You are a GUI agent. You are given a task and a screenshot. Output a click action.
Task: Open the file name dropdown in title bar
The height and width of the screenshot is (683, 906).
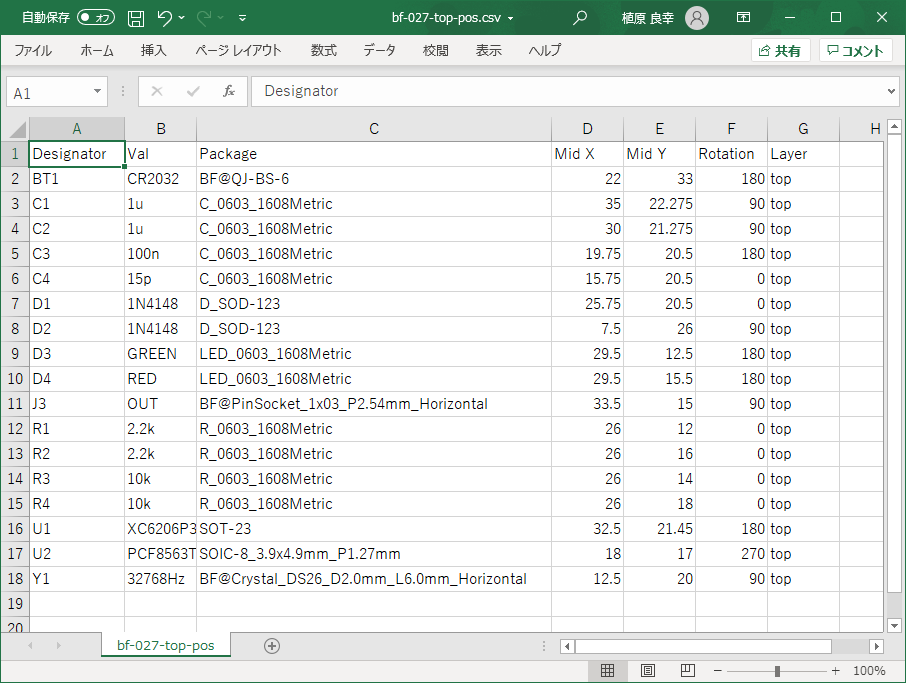510,18
